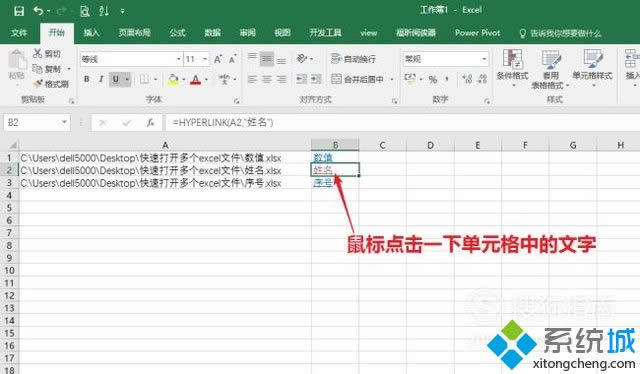Image resolution: width=640 pixels, height=374 pixels.
Task: Click the Paste (粘贴) clipboard icon
Action: (17, 60)
